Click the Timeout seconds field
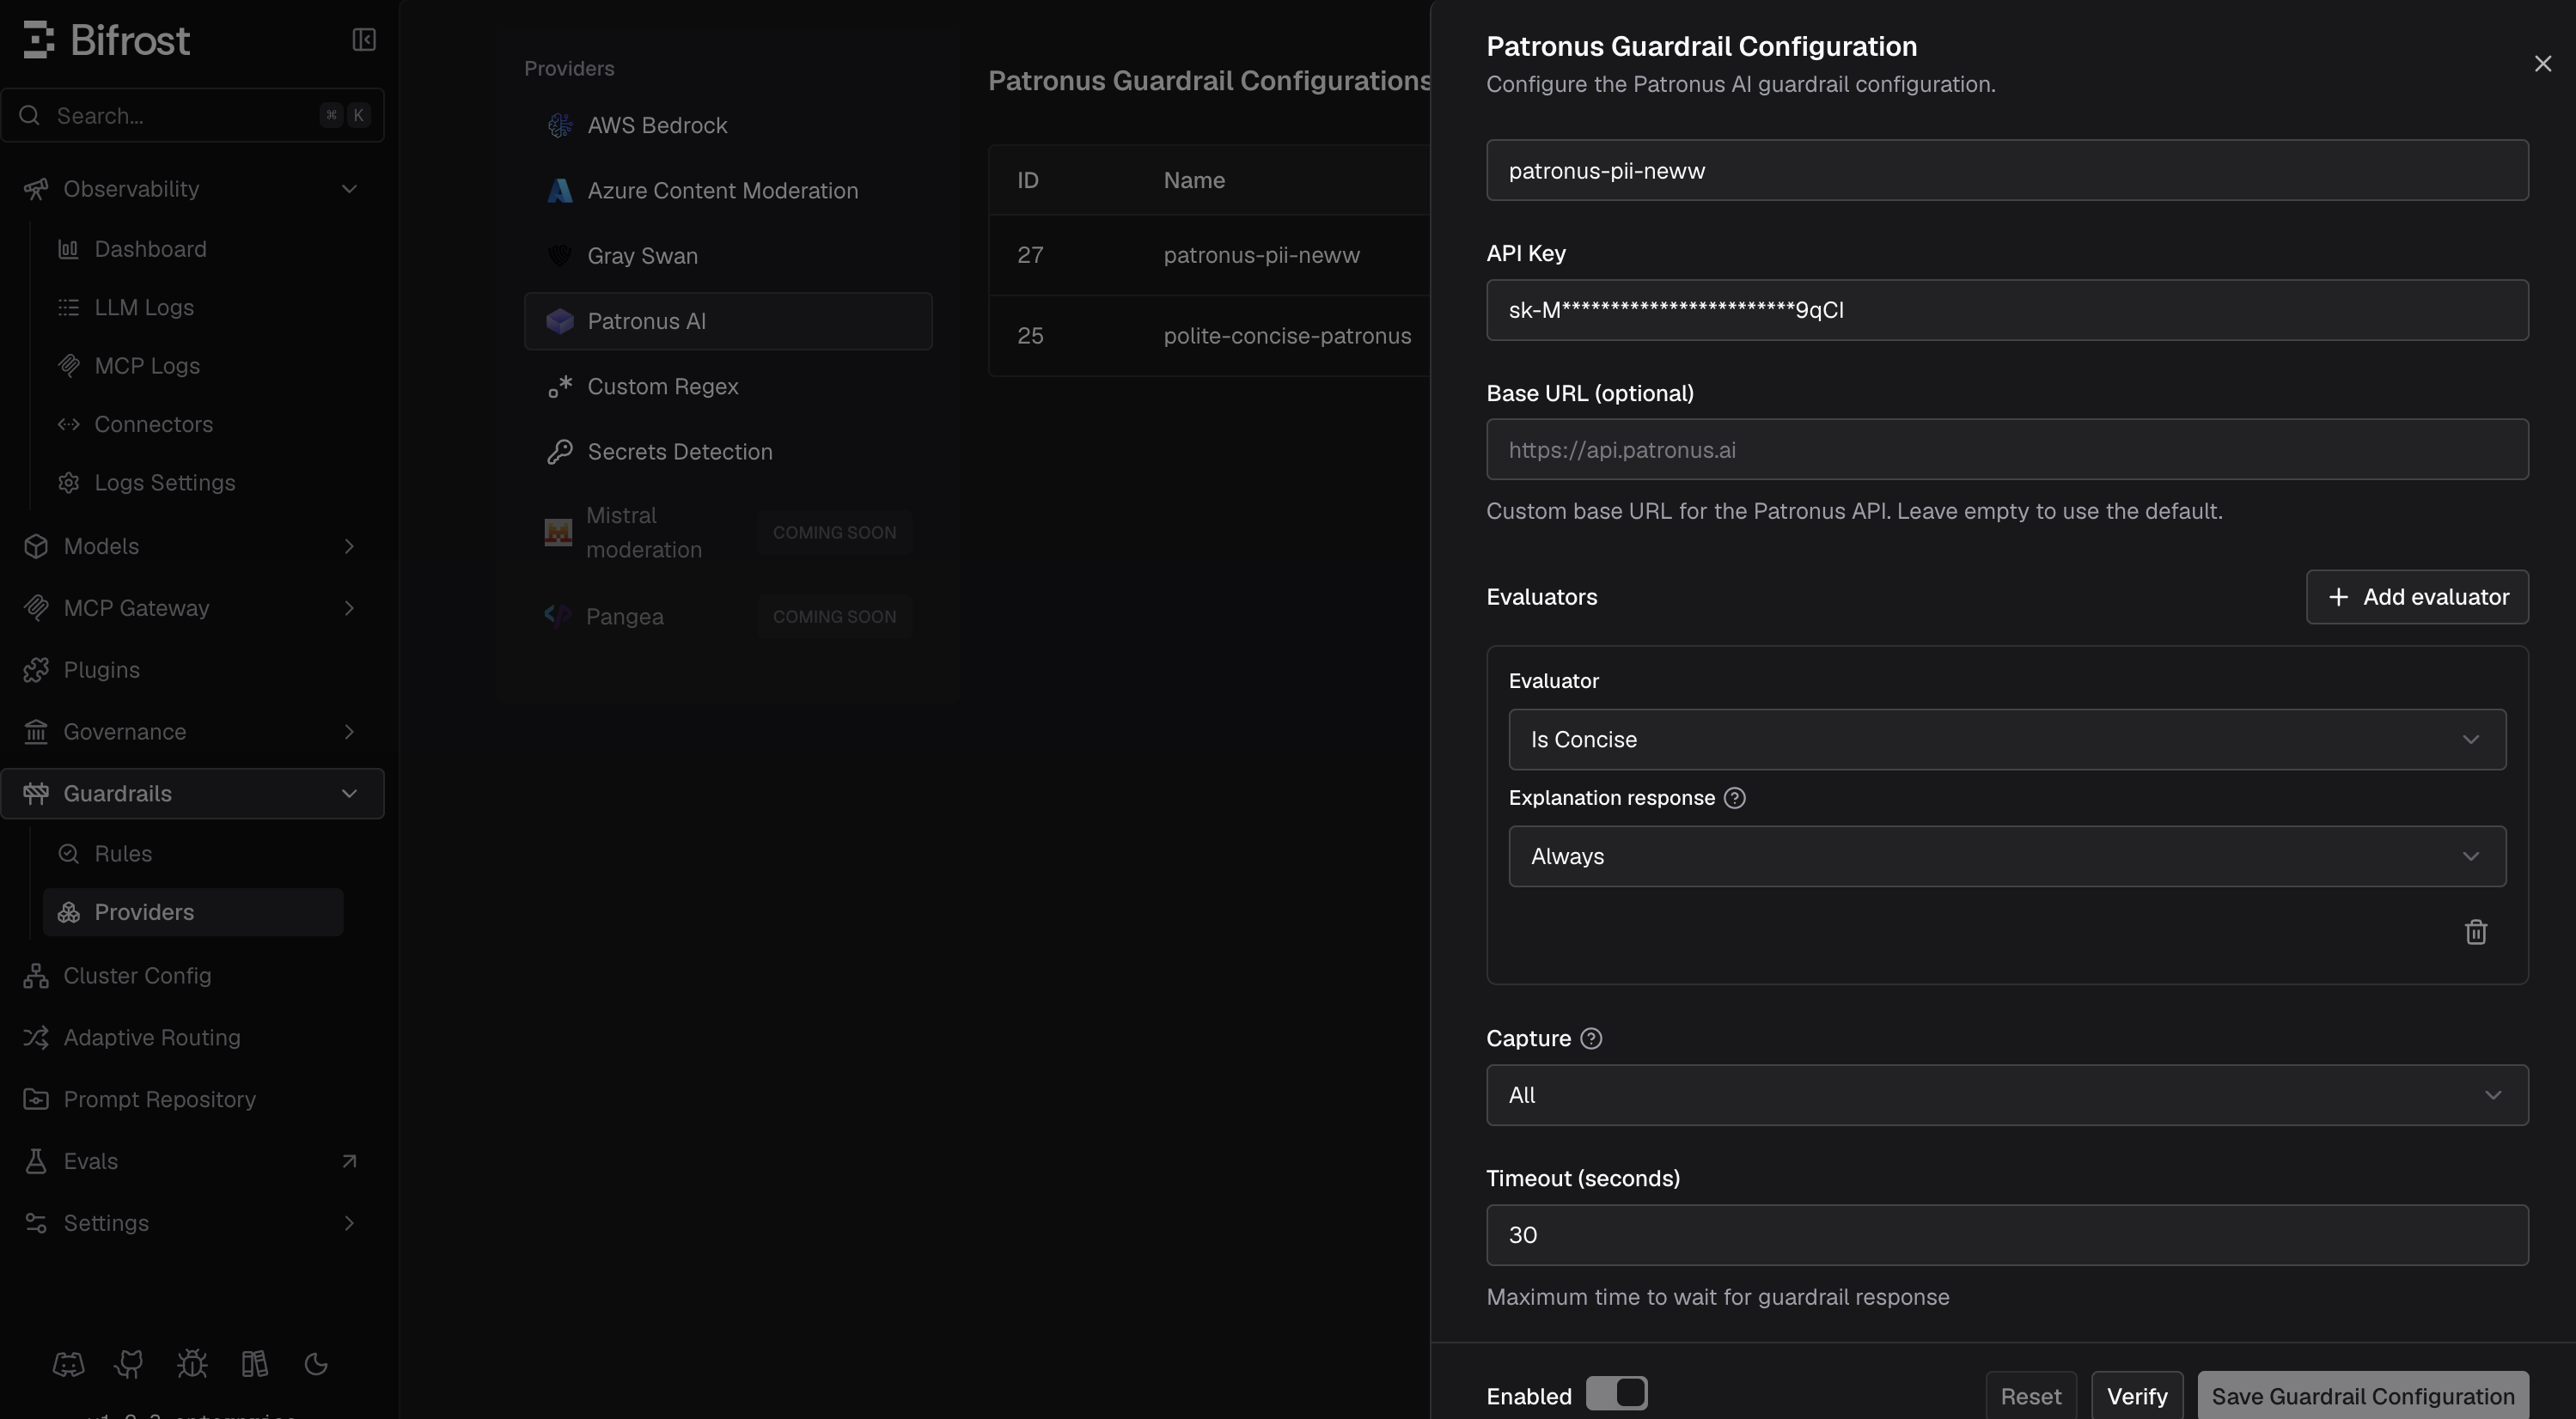 2007,1235
